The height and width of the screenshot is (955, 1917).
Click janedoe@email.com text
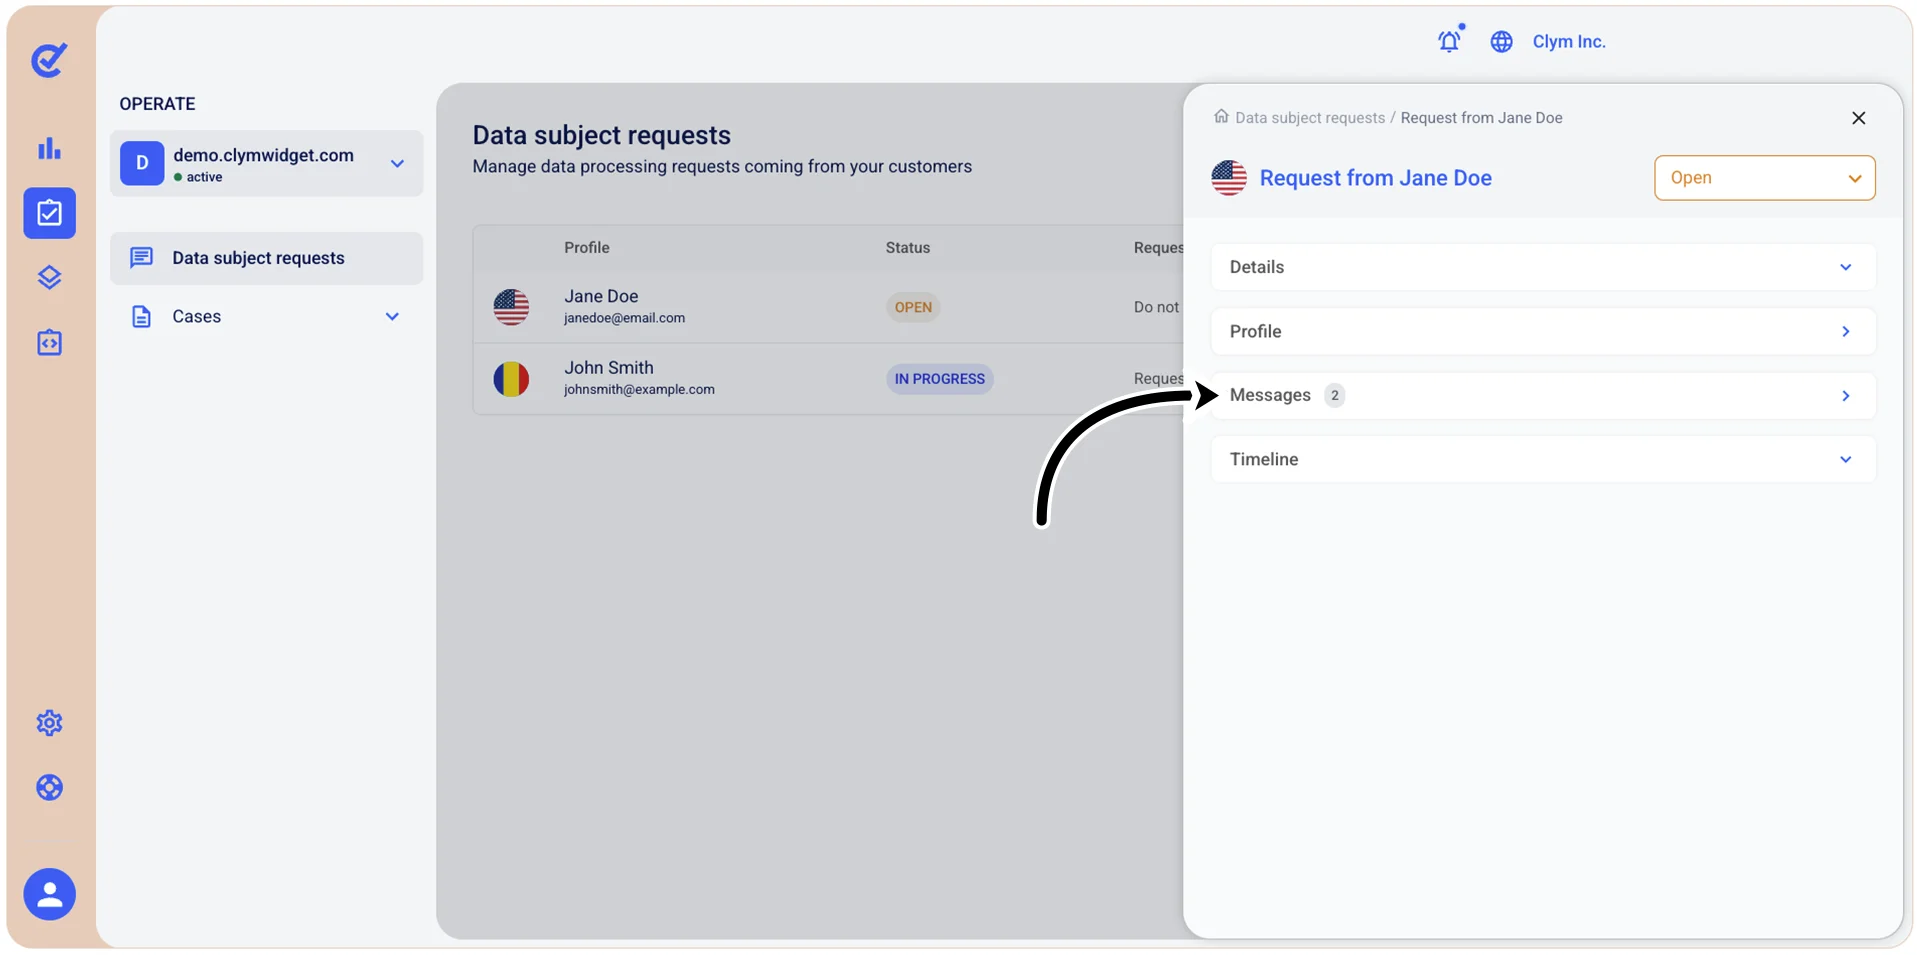624,318
